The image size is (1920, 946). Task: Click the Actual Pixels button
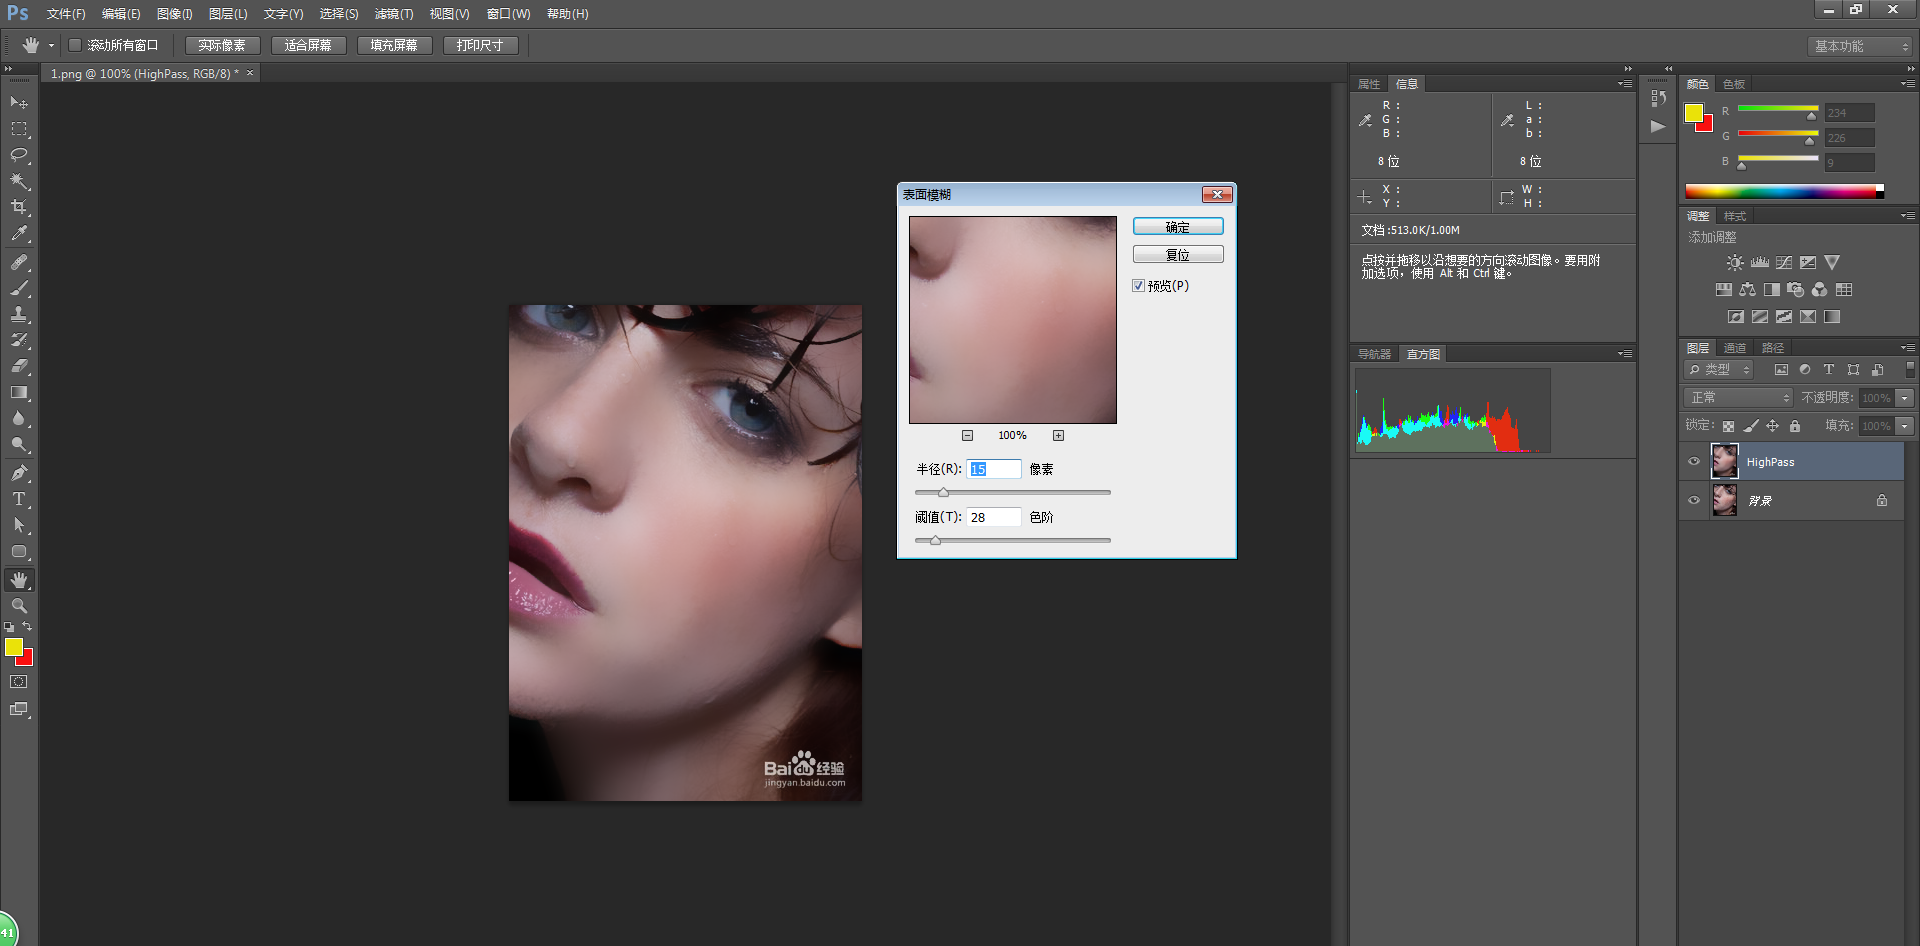[222, 45]
